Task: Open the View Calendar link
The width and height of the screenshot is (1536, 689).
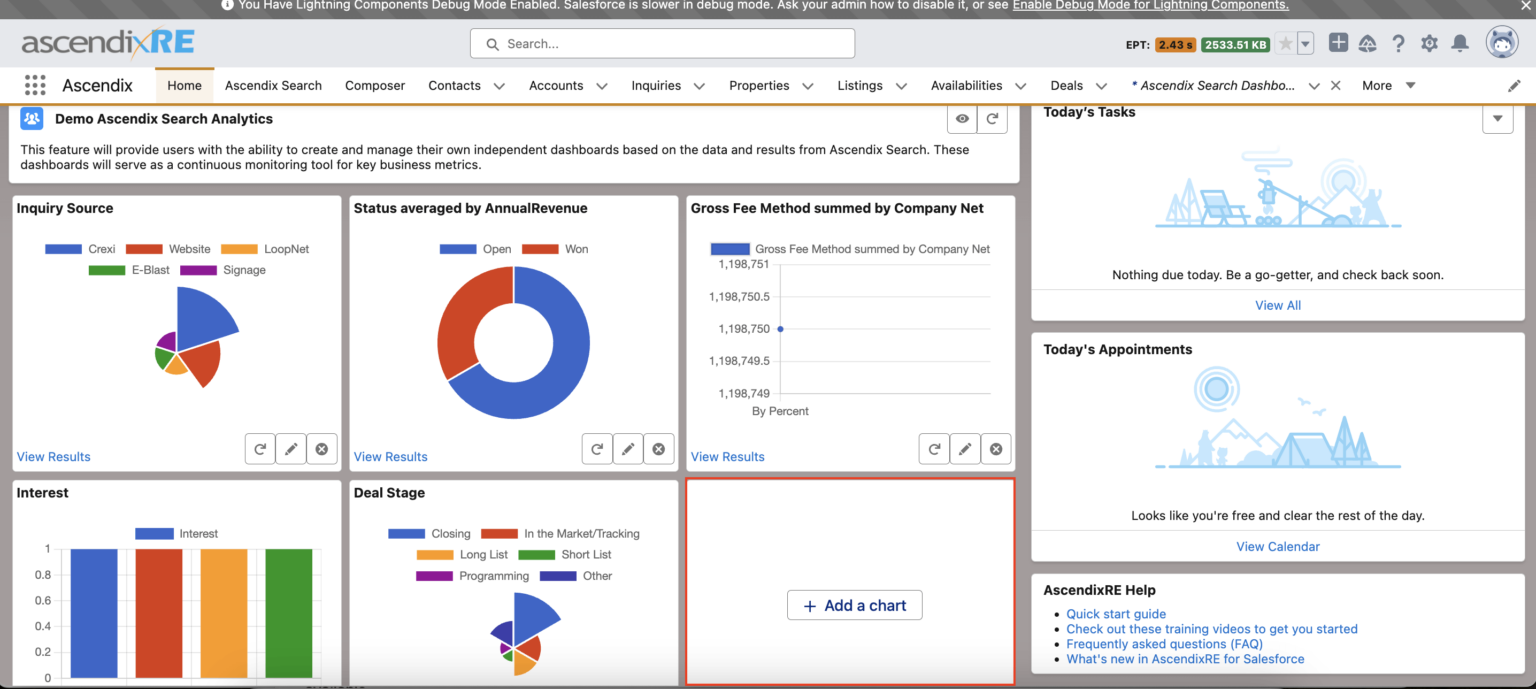Action: 1278,546
